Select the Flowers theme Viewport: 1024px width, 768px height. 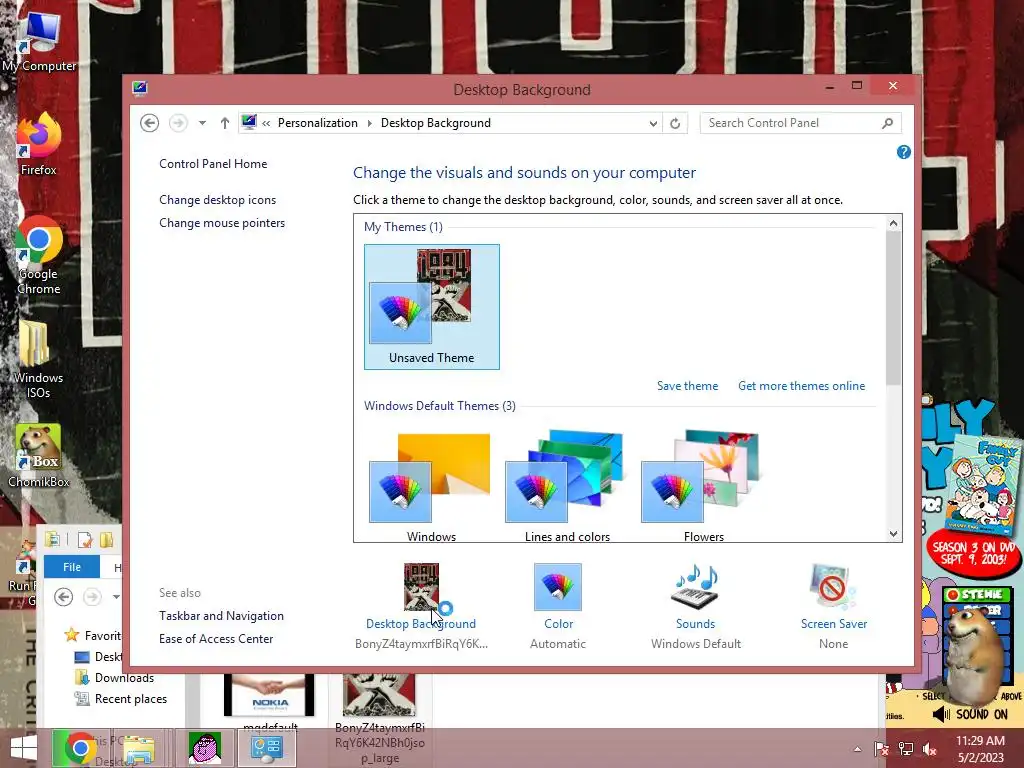(x=703, y=487)
